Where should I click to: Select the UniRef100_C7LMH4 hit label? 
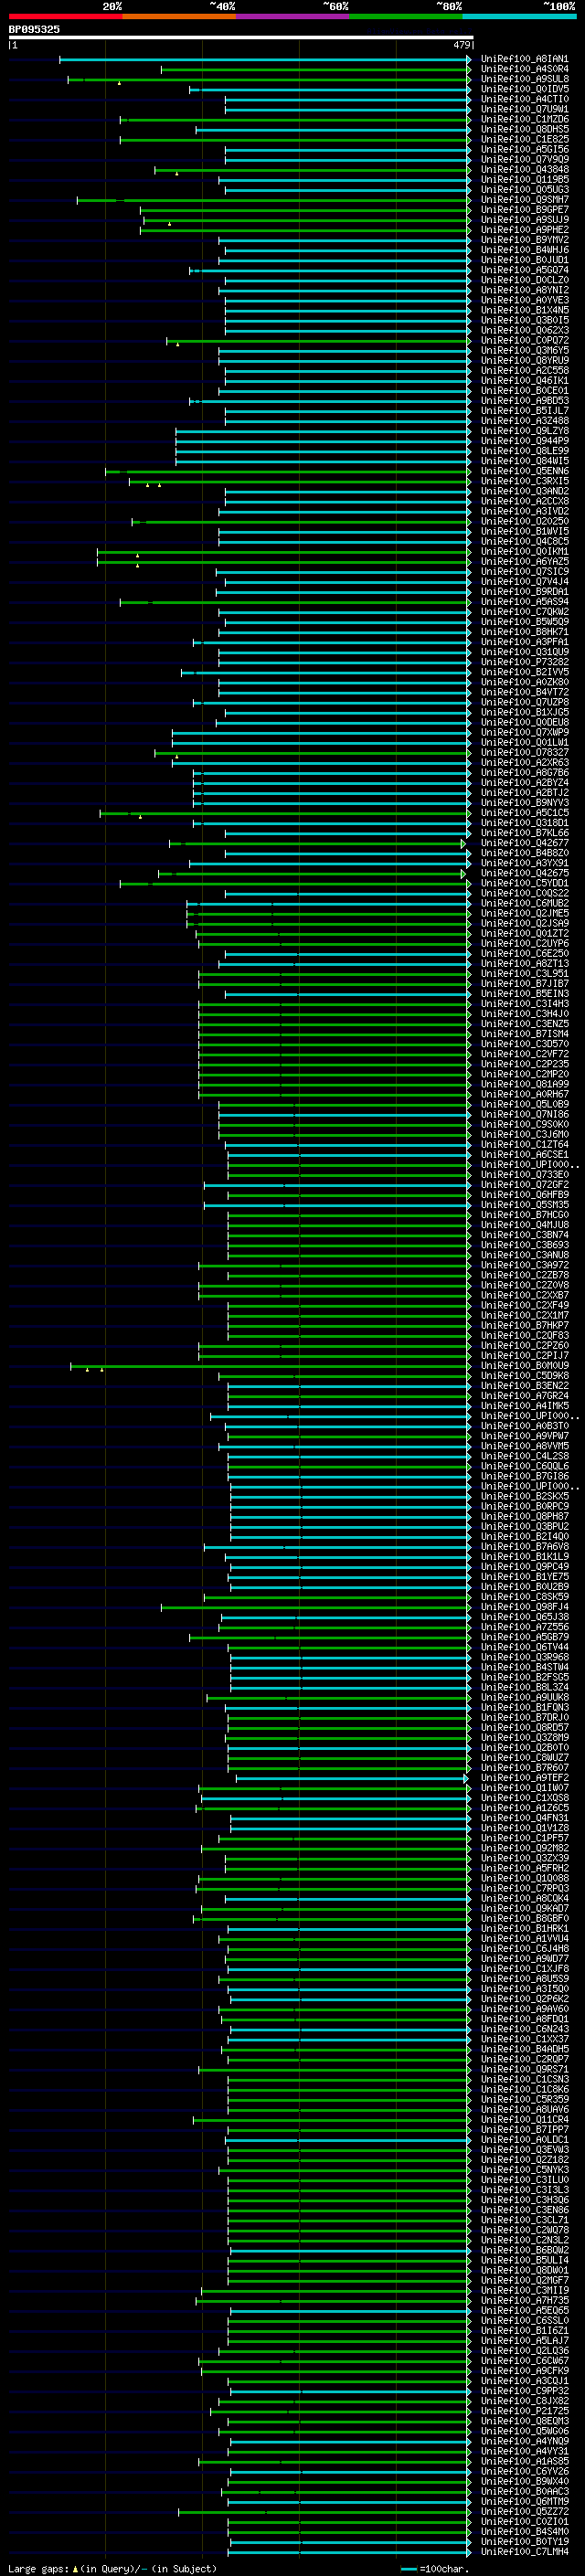click(524, 2552)
